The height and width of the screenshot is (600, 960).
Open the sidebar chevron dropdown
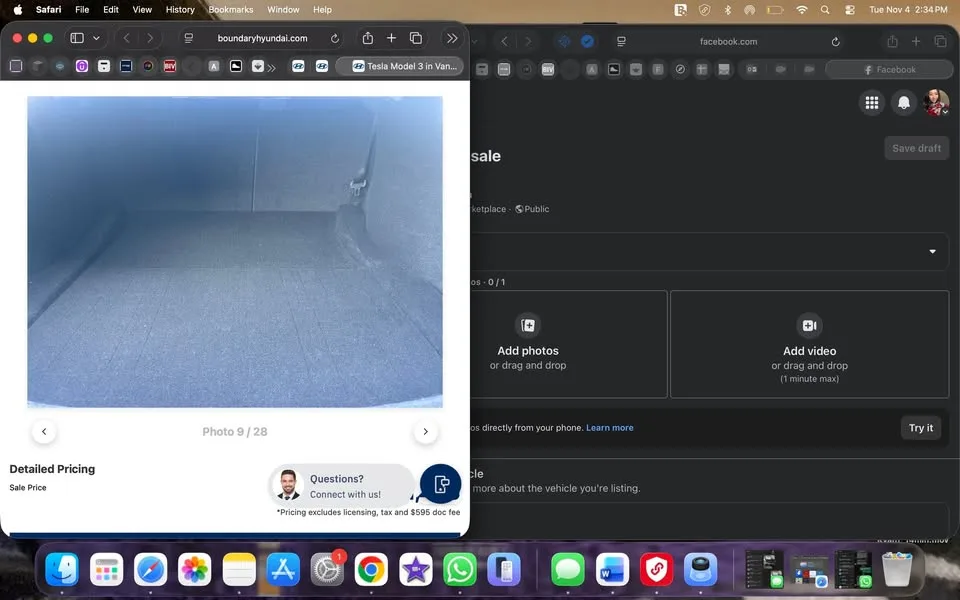(96, 38)
